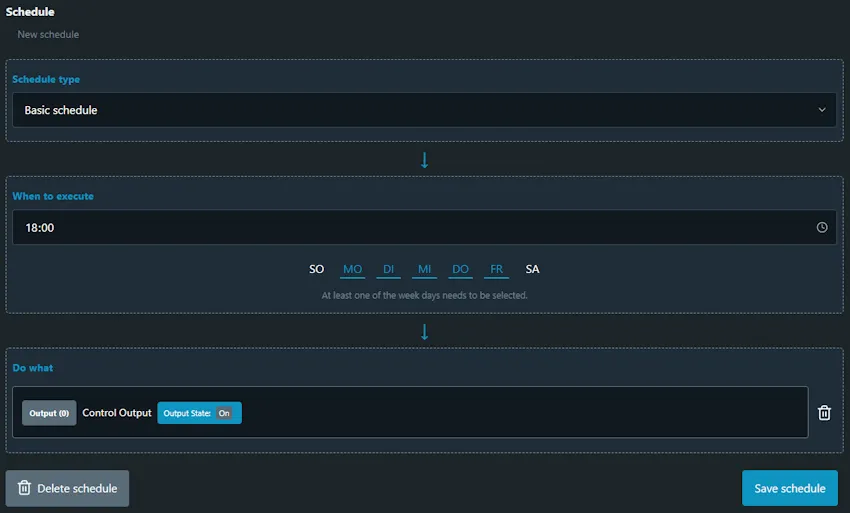This screenshot has width=850, height=513.
Task: Click the Control Output action label
Action: coord(117,413)
